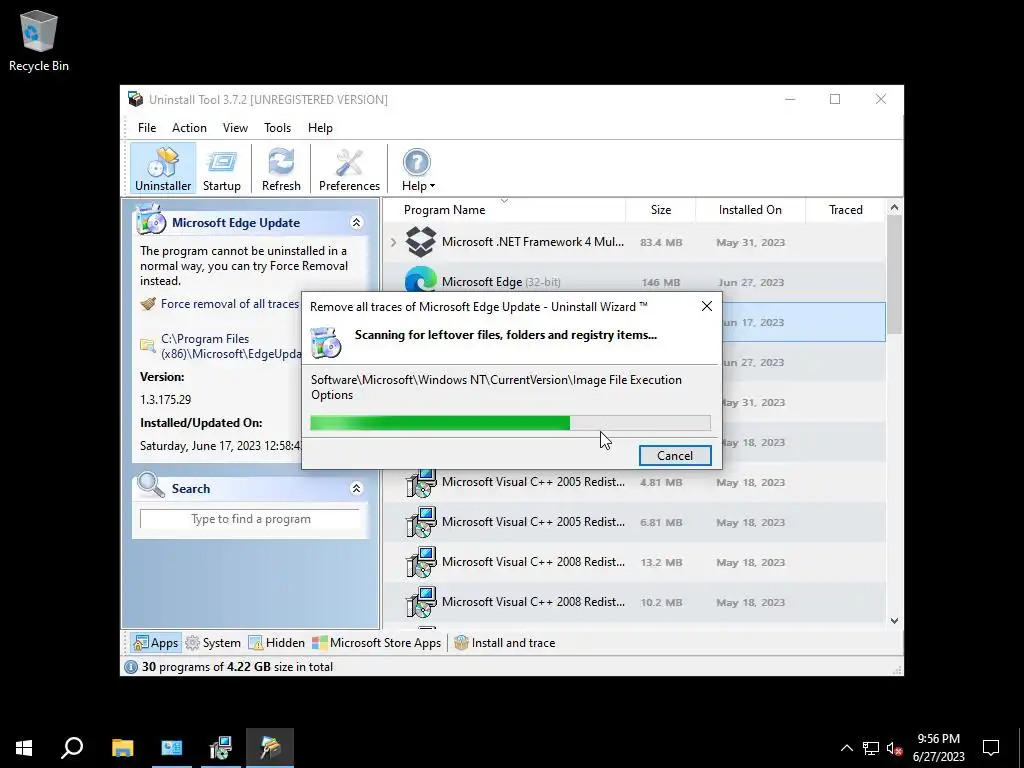Focus the 'Type to find a program' field
The image size is (1024, 768).
250,519
